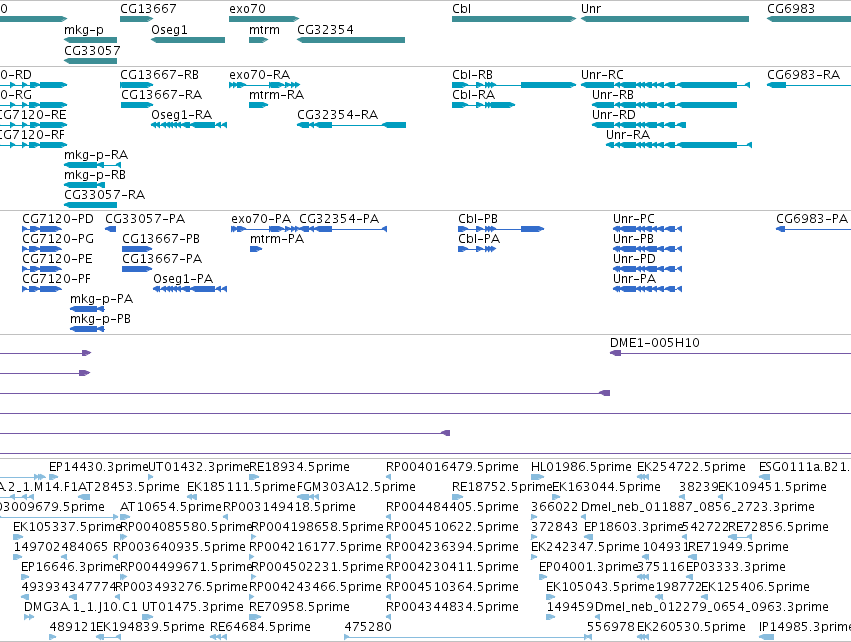Select the Unr gene bar glyph
Viewport: 851px width, 642px height.
pos(665,20)
